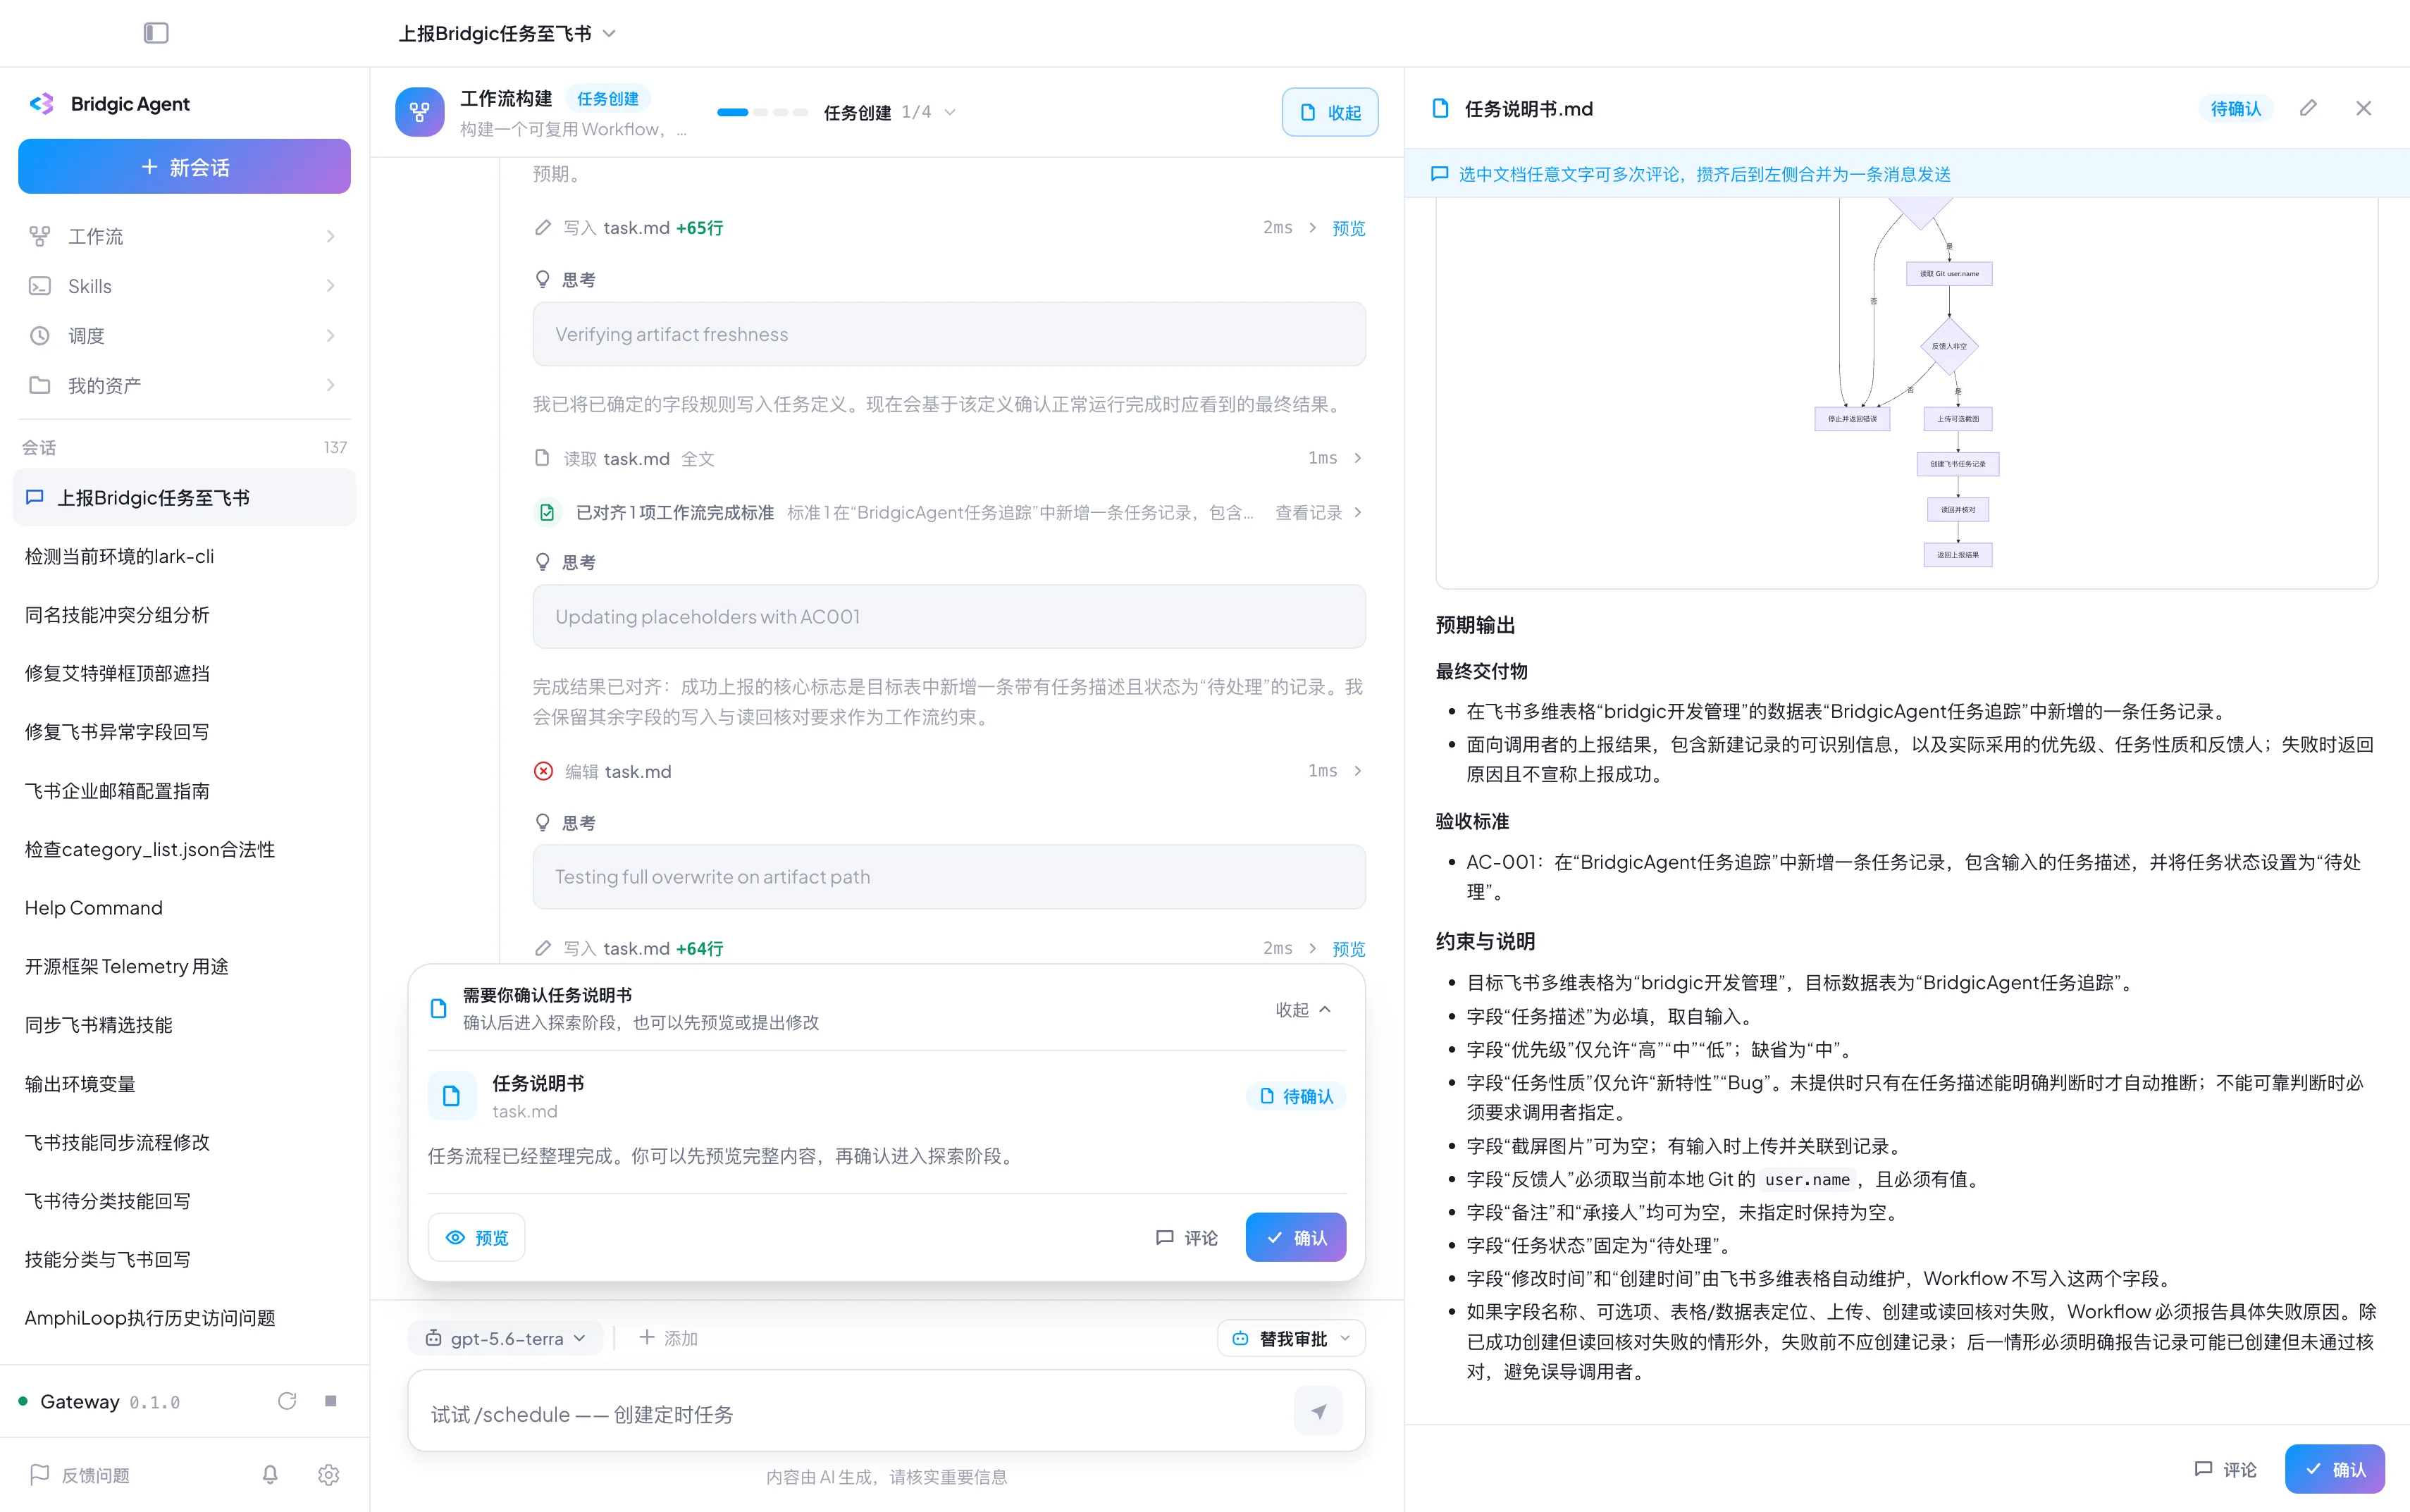The image size is (2410, 1512).
Task: Click the red error icon 编辑 task.md
Action: [543, 771]
